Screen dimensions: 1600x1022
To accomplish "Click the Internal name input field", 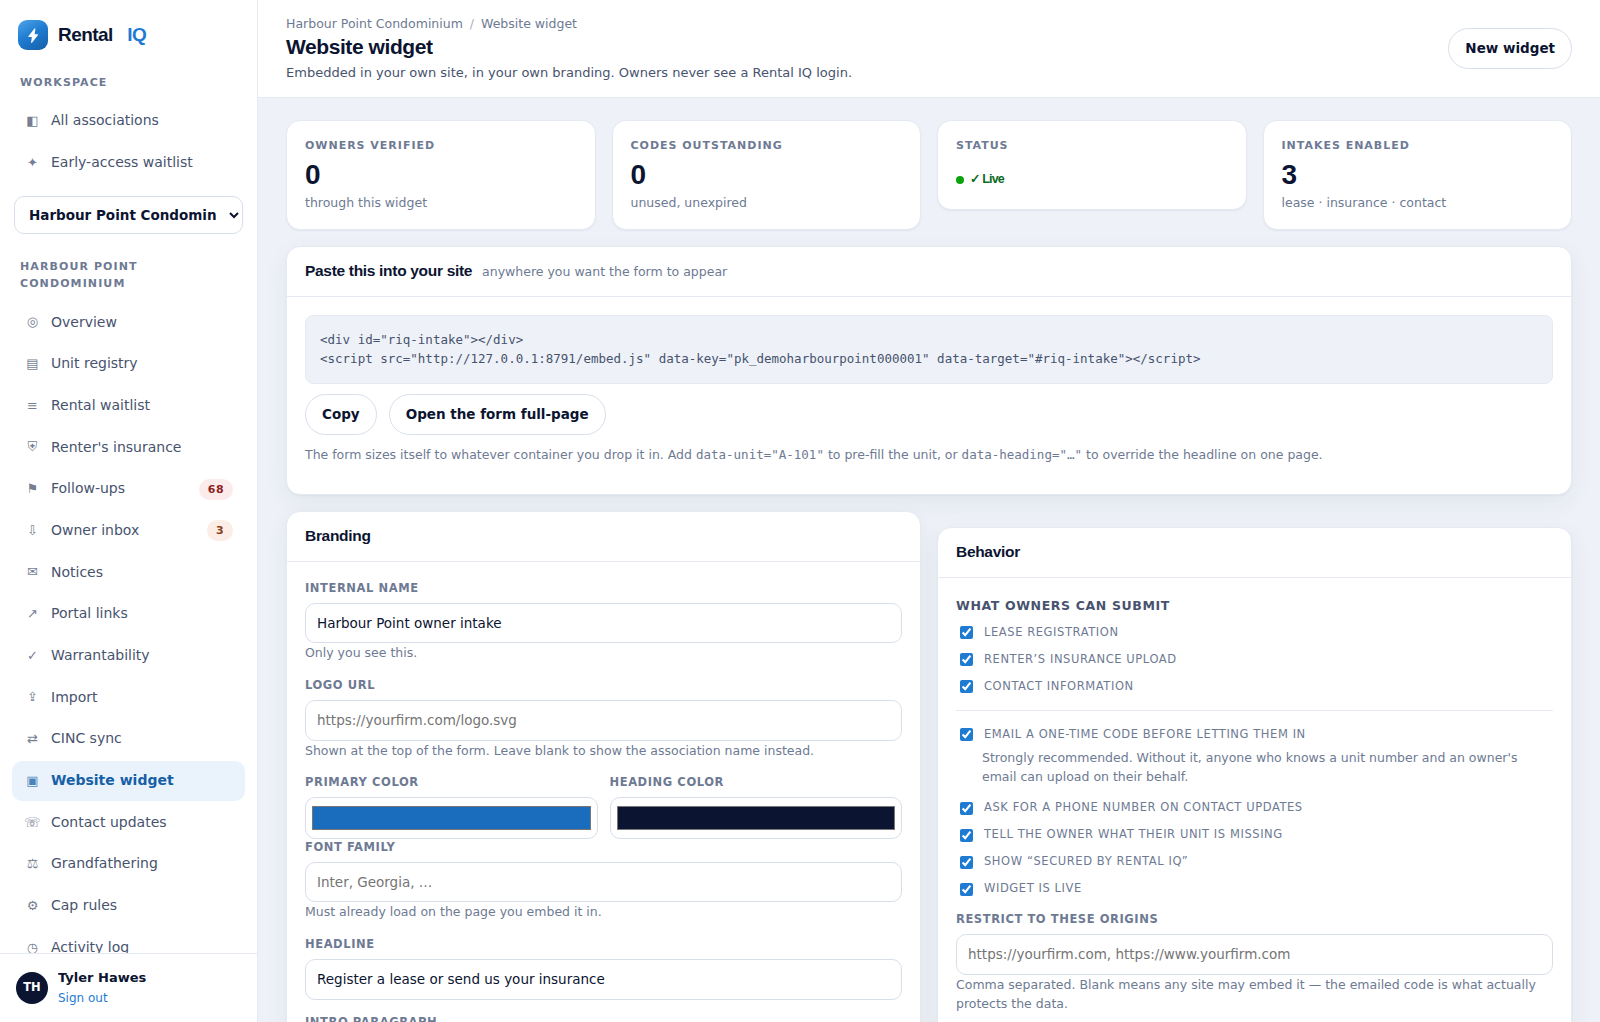I will pyautogui.click(x=603, y=623).
